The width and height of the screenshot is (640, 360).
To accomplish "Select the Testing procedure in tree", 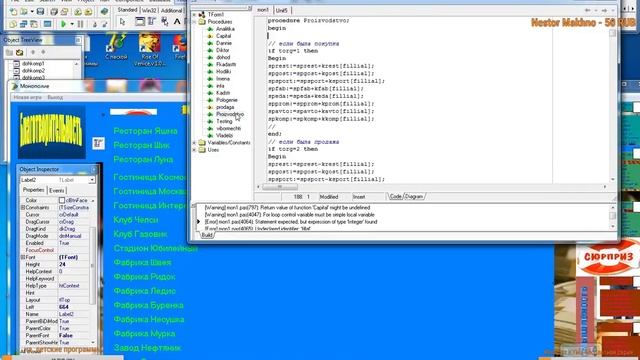I will pos(224,121).
